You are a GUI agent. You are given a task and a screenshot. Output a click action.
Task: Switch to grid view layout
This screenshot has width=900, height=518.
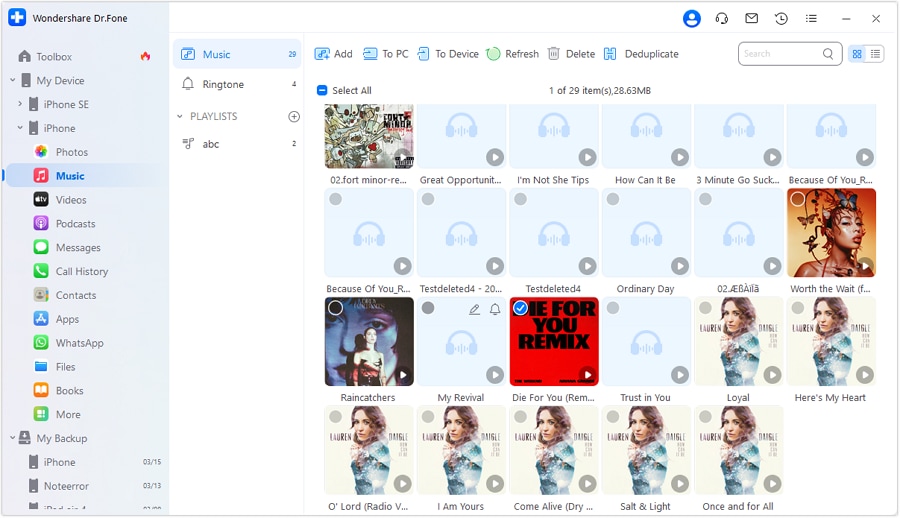click(857, 54)
